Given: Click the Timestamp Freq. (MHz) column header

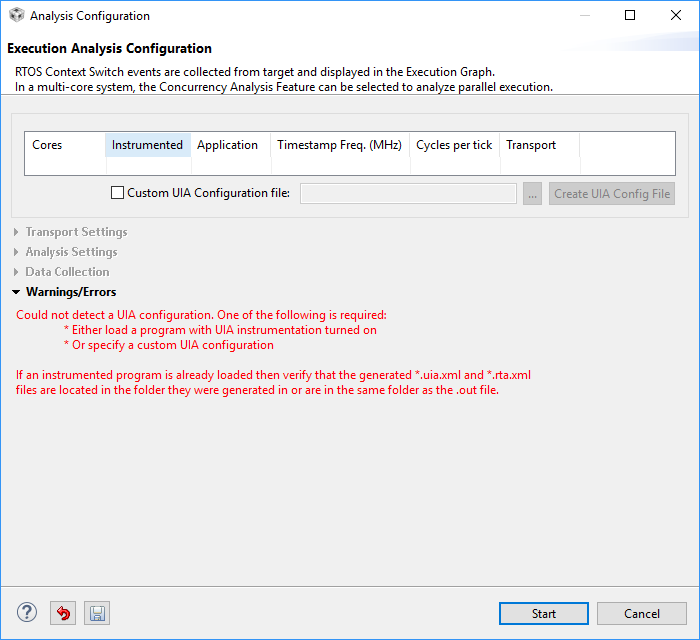Looking at the screenshot, I should pyautogui.click(x=339, y=145).
